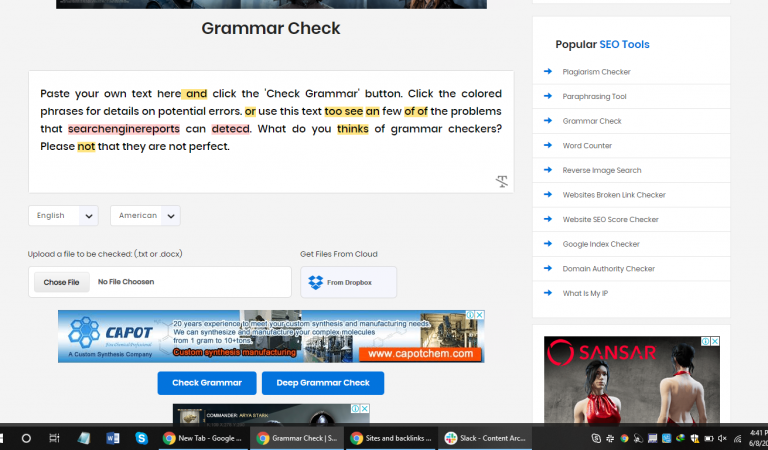
Task: Open Task View on the taskbar
Action: tap(54, 438)
